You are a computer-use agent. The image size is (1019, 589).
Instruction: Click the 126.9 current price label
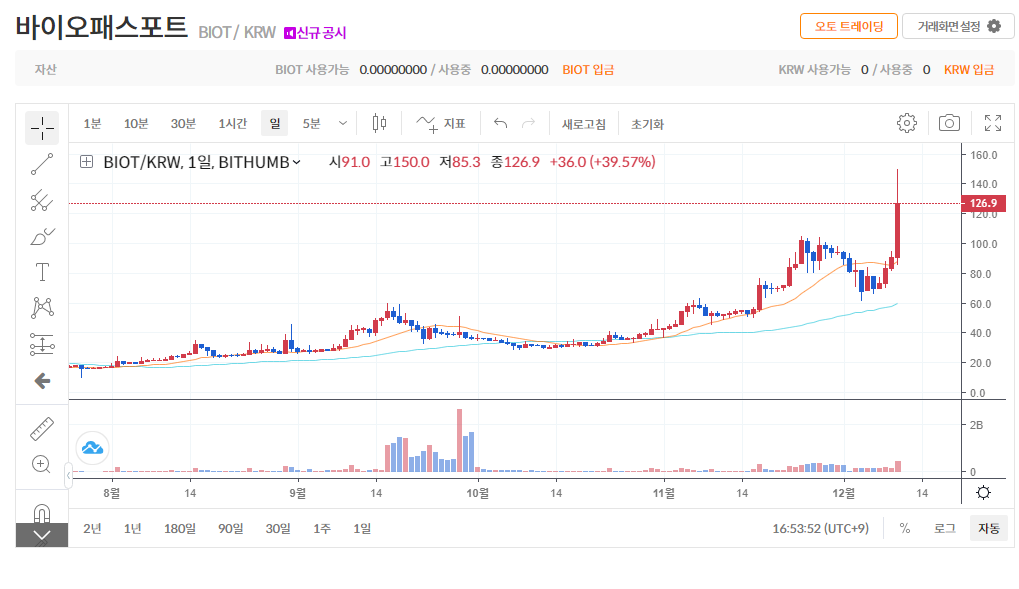(983, 203)
